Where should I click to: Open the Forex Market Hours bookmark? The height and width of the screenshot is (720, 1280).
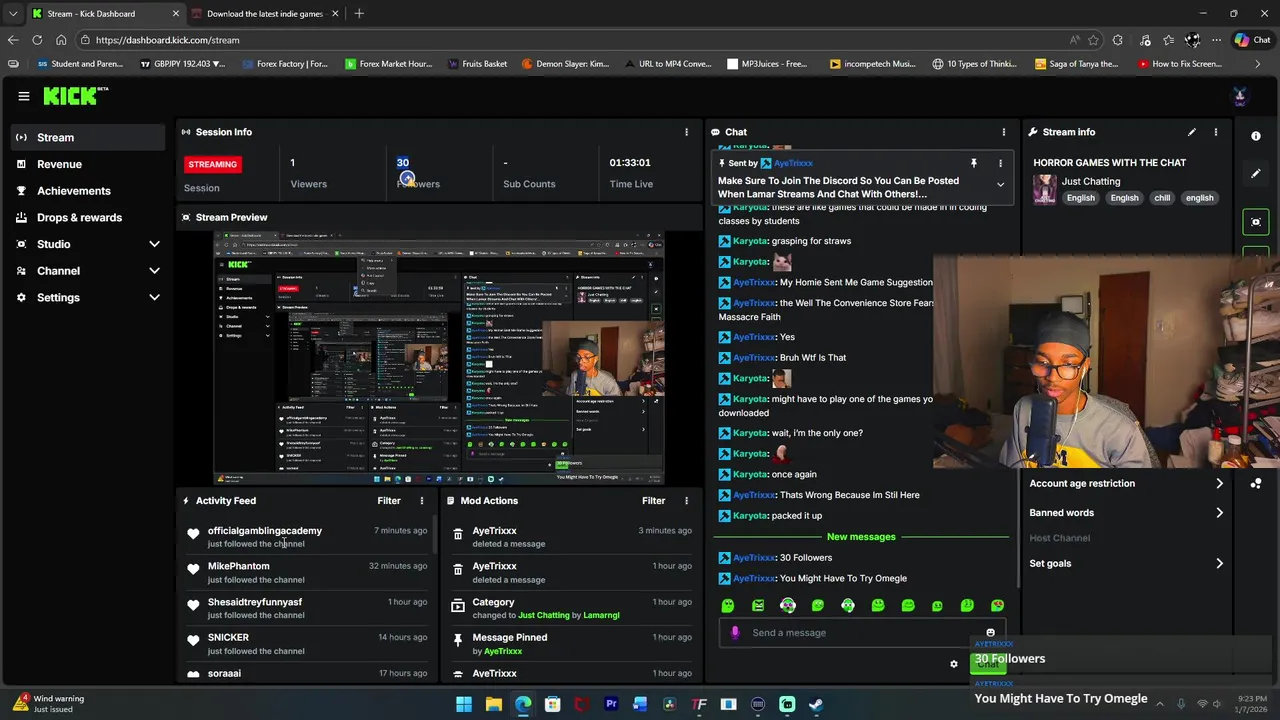click(389, 64)
